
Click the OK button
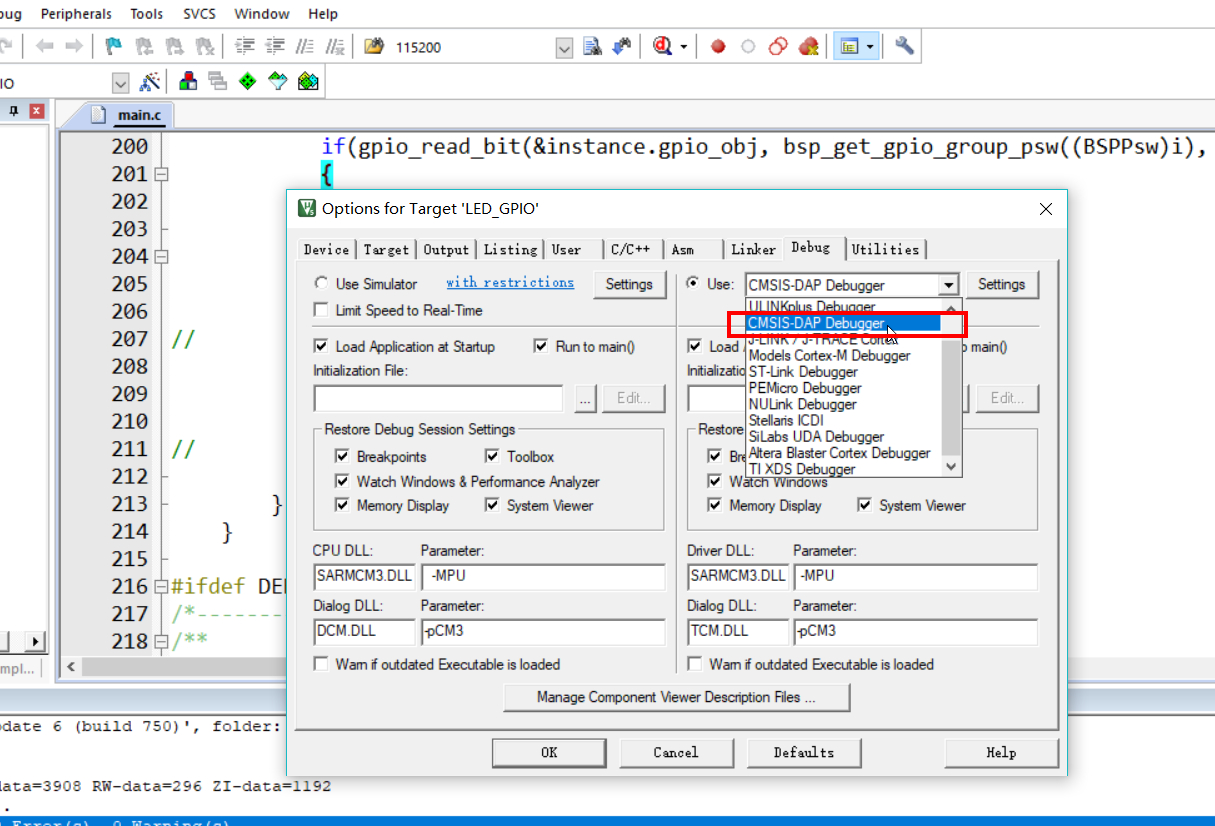click(x=549, y=752)
